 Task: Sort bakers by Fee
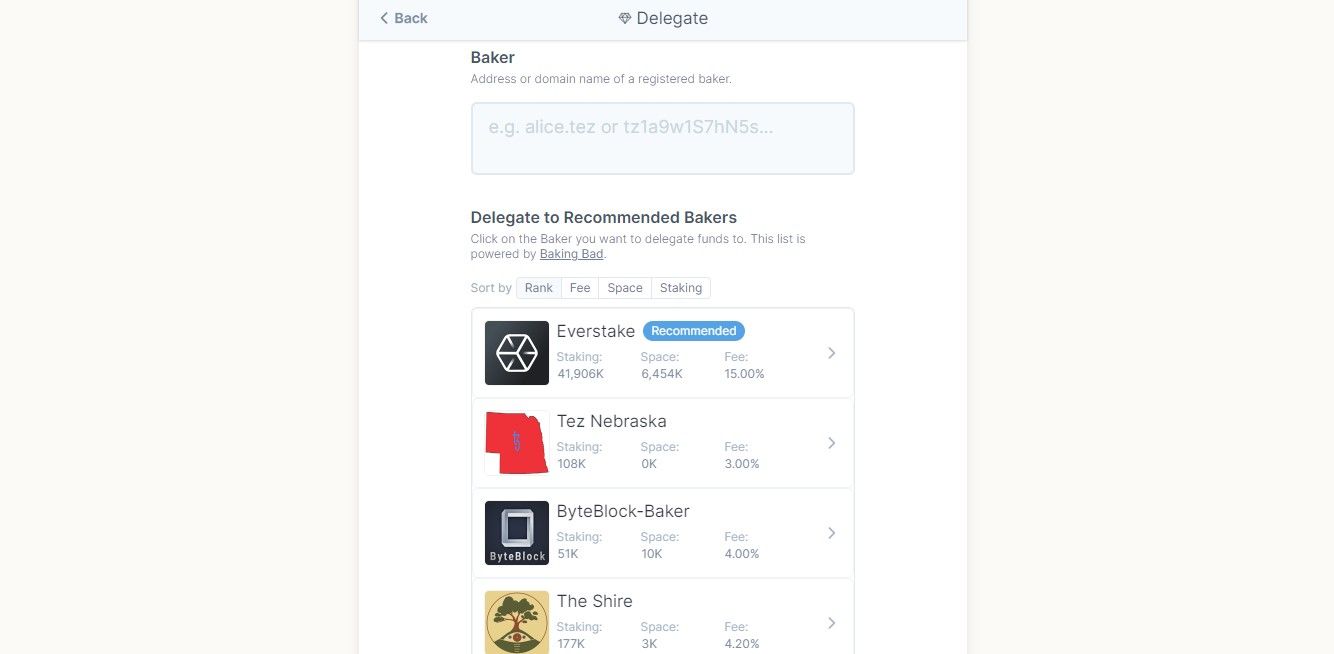click(x=580, y=288)
